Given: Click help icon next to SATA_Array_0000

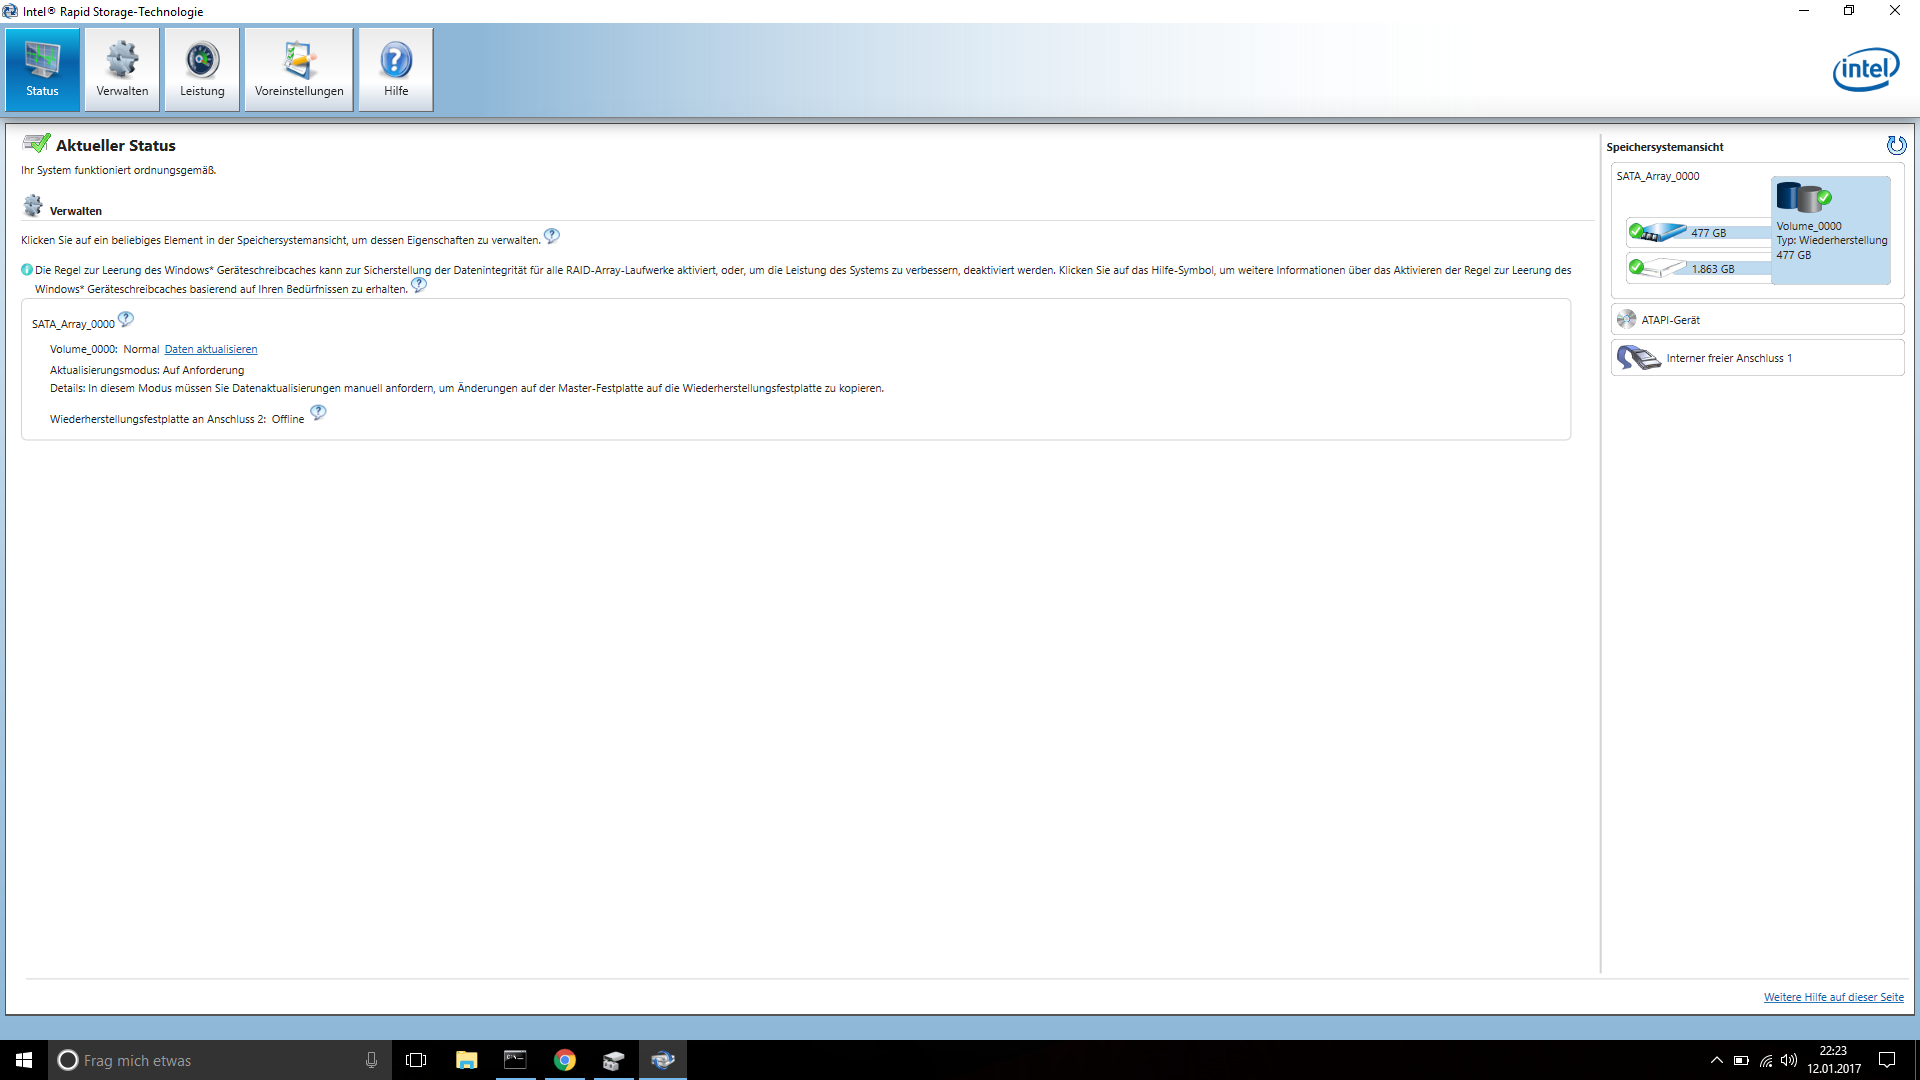Looking at the screenshot, I should [x=126, y=320].
